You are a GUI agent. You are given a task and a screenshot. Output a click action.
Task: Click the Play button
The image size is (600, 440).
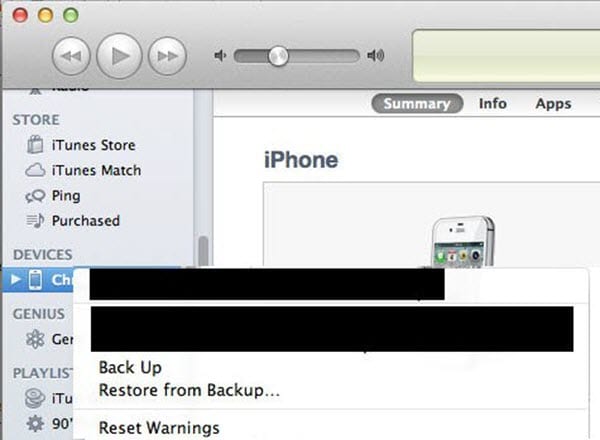point(119,56)
